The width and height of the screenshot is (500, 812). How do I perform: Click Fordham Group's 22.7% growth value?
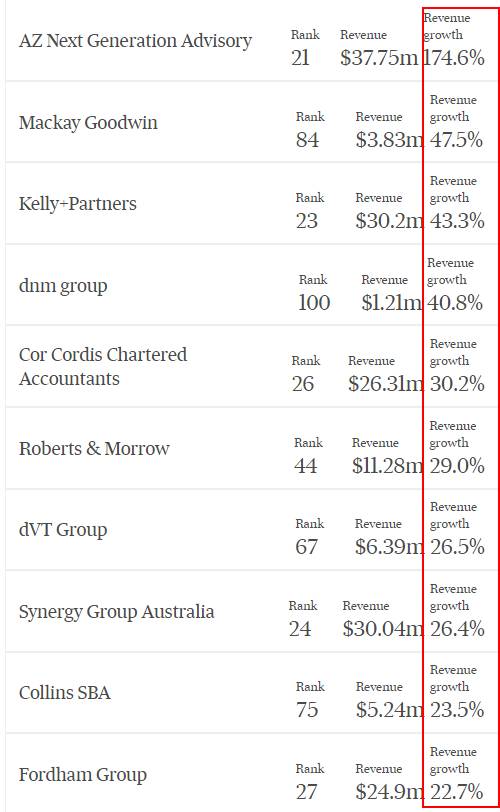[457, 792]
